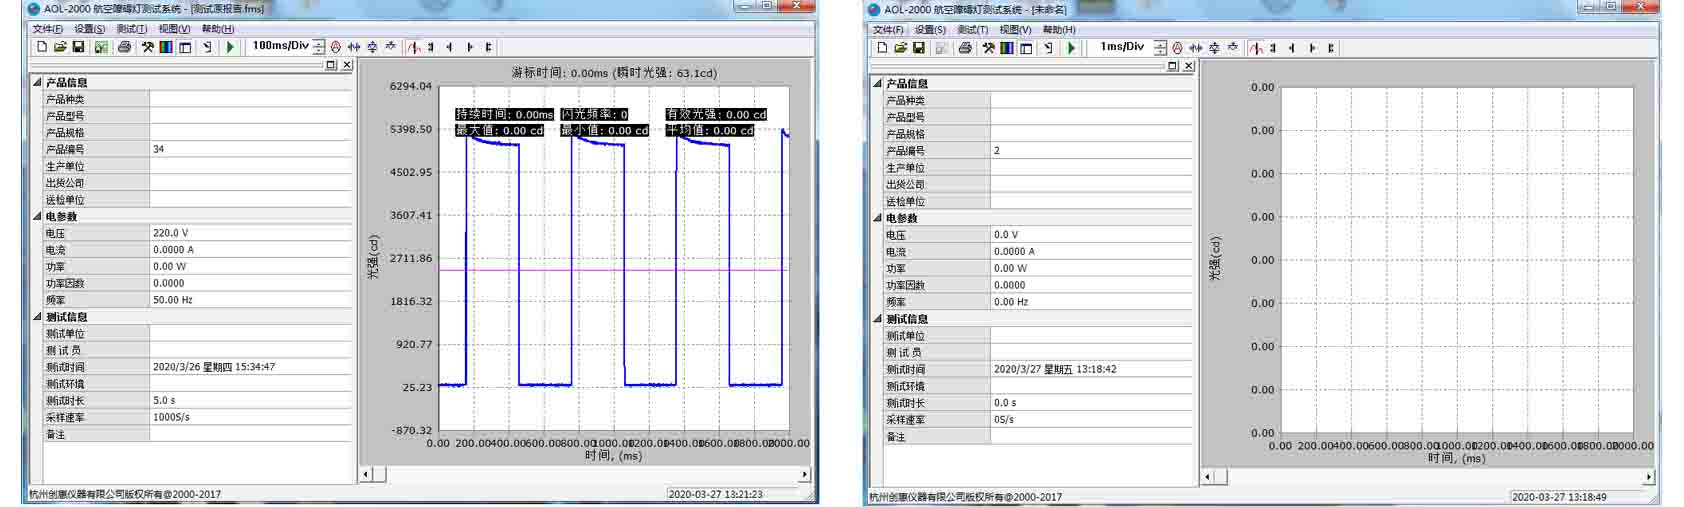Image resolution: width=1684 pixels, height=507 pixels.
Task: Close the property side panel in the 测试原报告.fms window
Action: click(x=347, y=65)
